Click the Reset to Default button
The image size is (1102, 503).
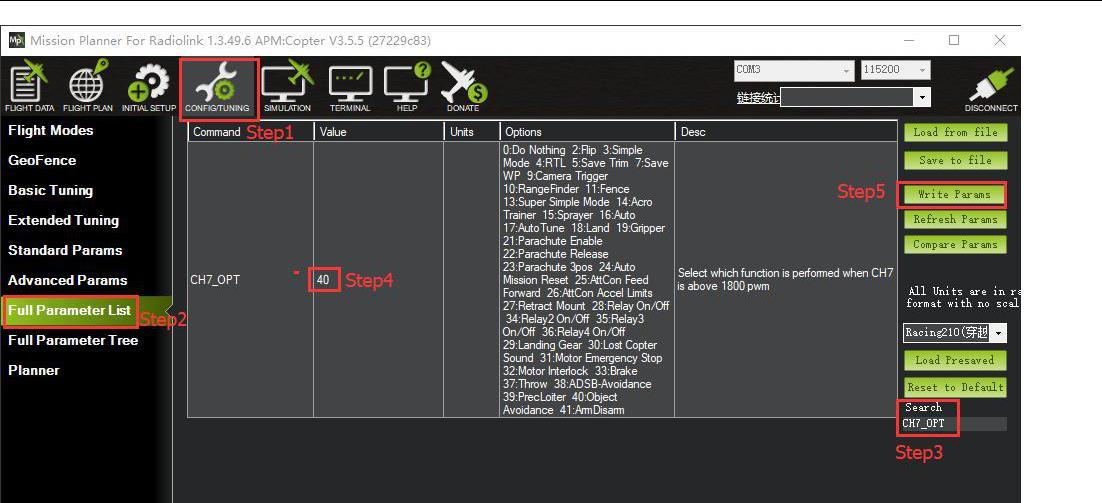[x=955, y=388]
